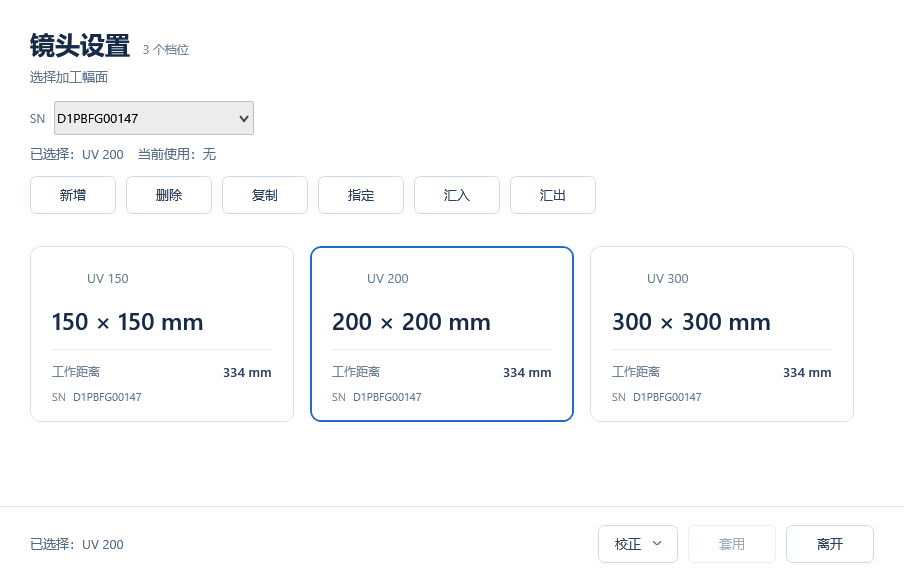
Task: Click the 套用 apply button
Action: 732,544
